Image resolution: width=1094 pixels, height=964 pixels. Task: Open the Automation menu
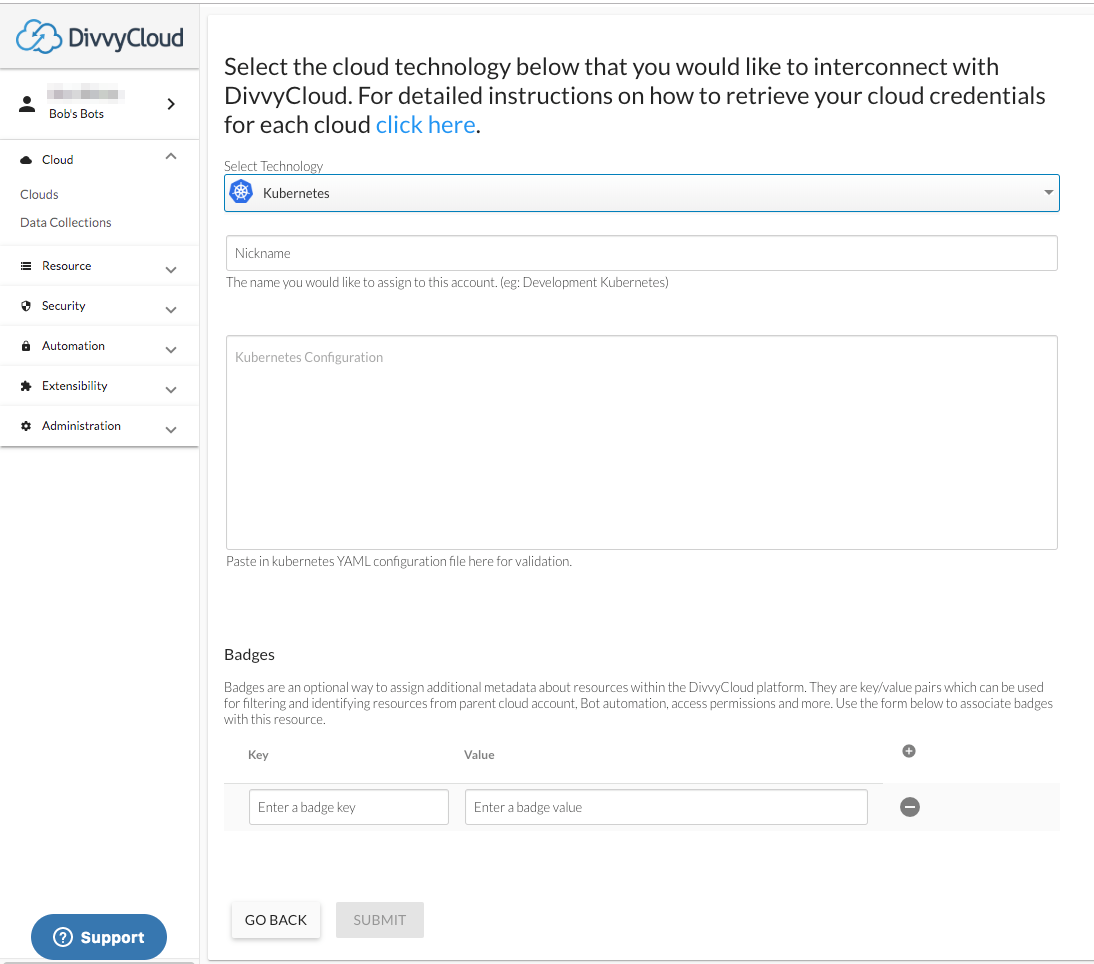100,346
